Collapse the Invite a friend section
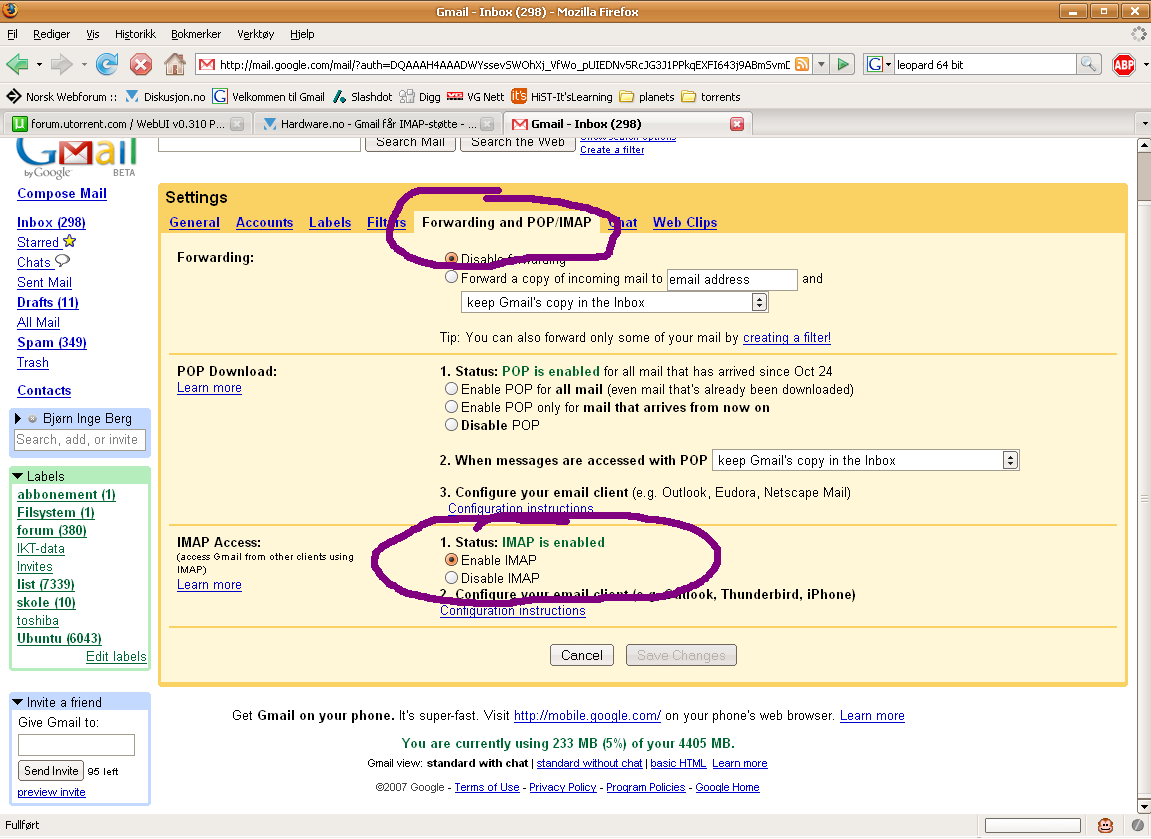The image size is (1151, 839). [18, 702]
